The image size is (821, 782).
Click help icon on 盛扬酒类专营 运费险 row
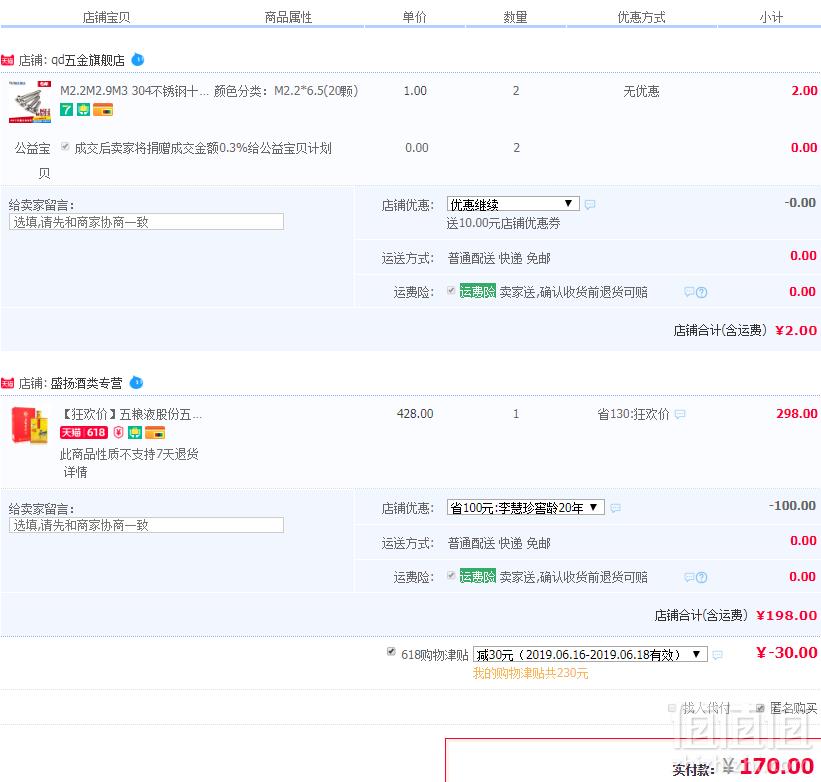pos(702,577)
